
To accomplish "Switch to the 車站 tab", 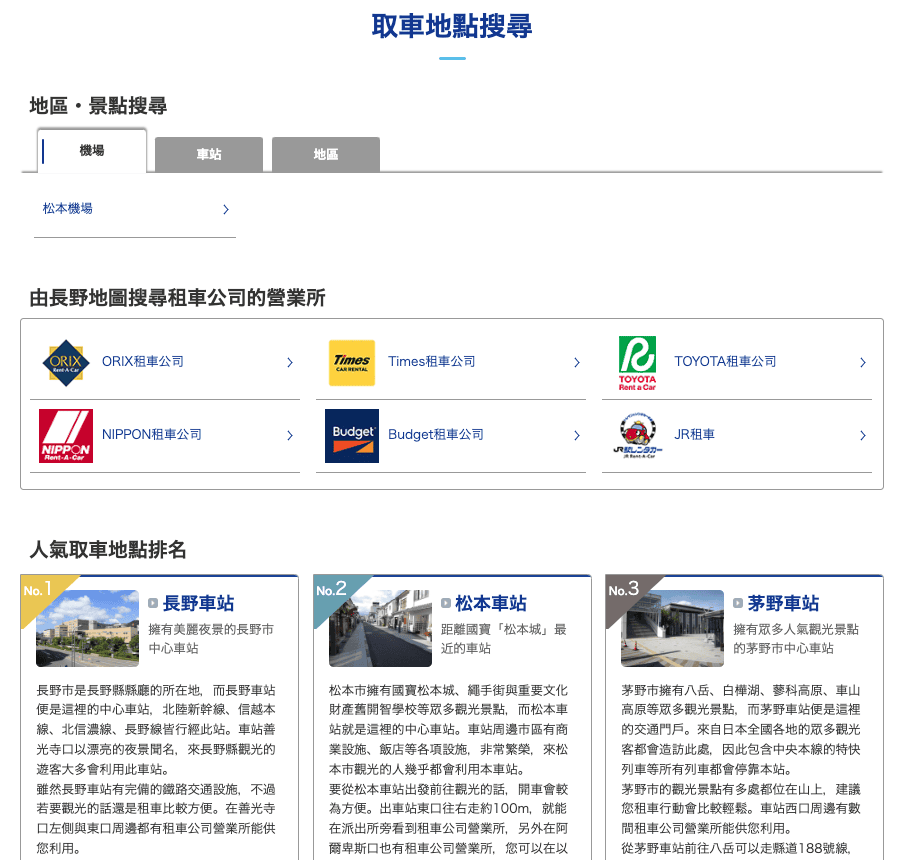I will coord(209,155).
